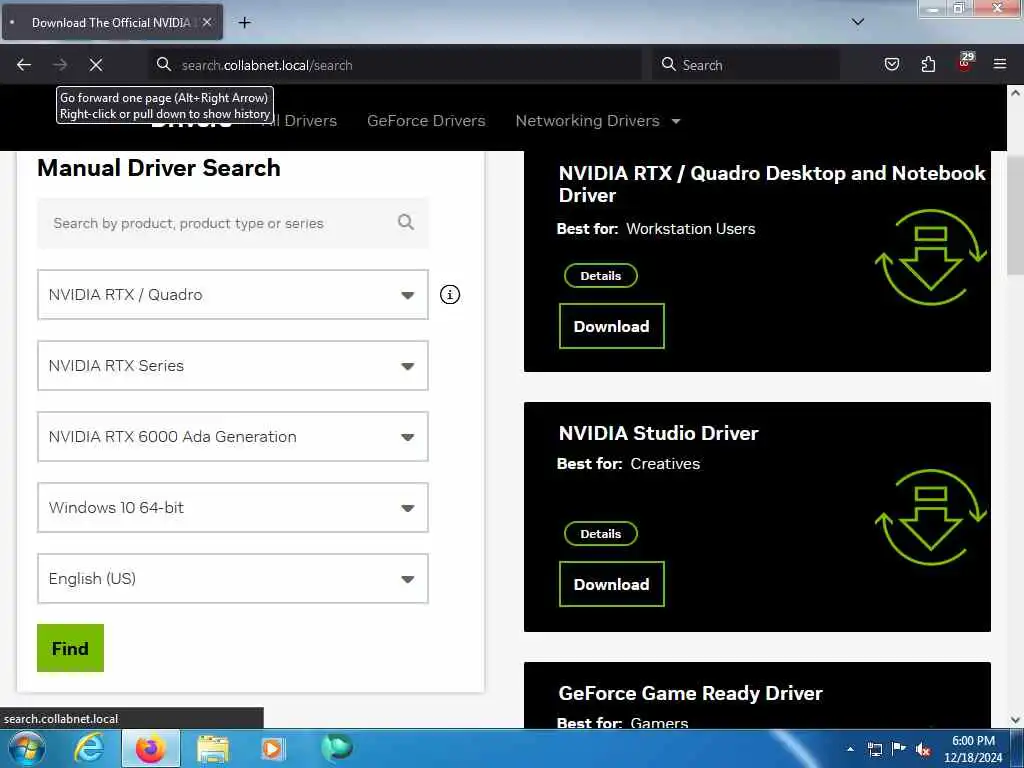Open a new browser tab
Screen dimensions: 1024x768
pyautogui.click(x=244, y=23)
